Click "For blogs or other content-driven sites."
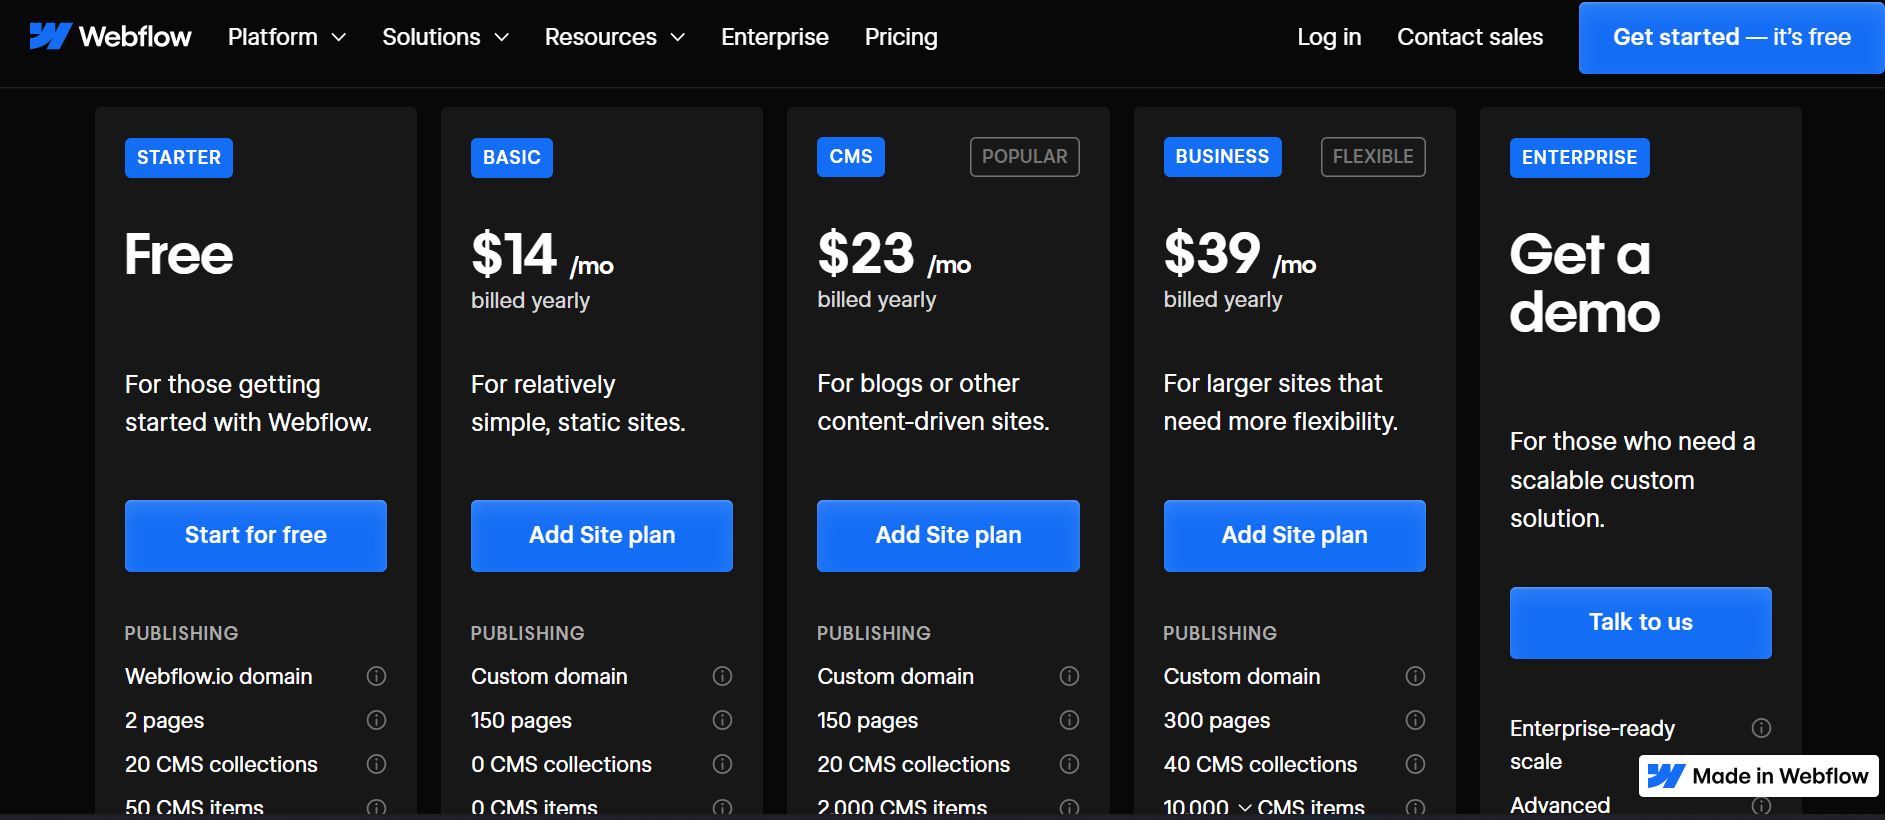The image size is (1885, 820). click(x=933, y=402)
